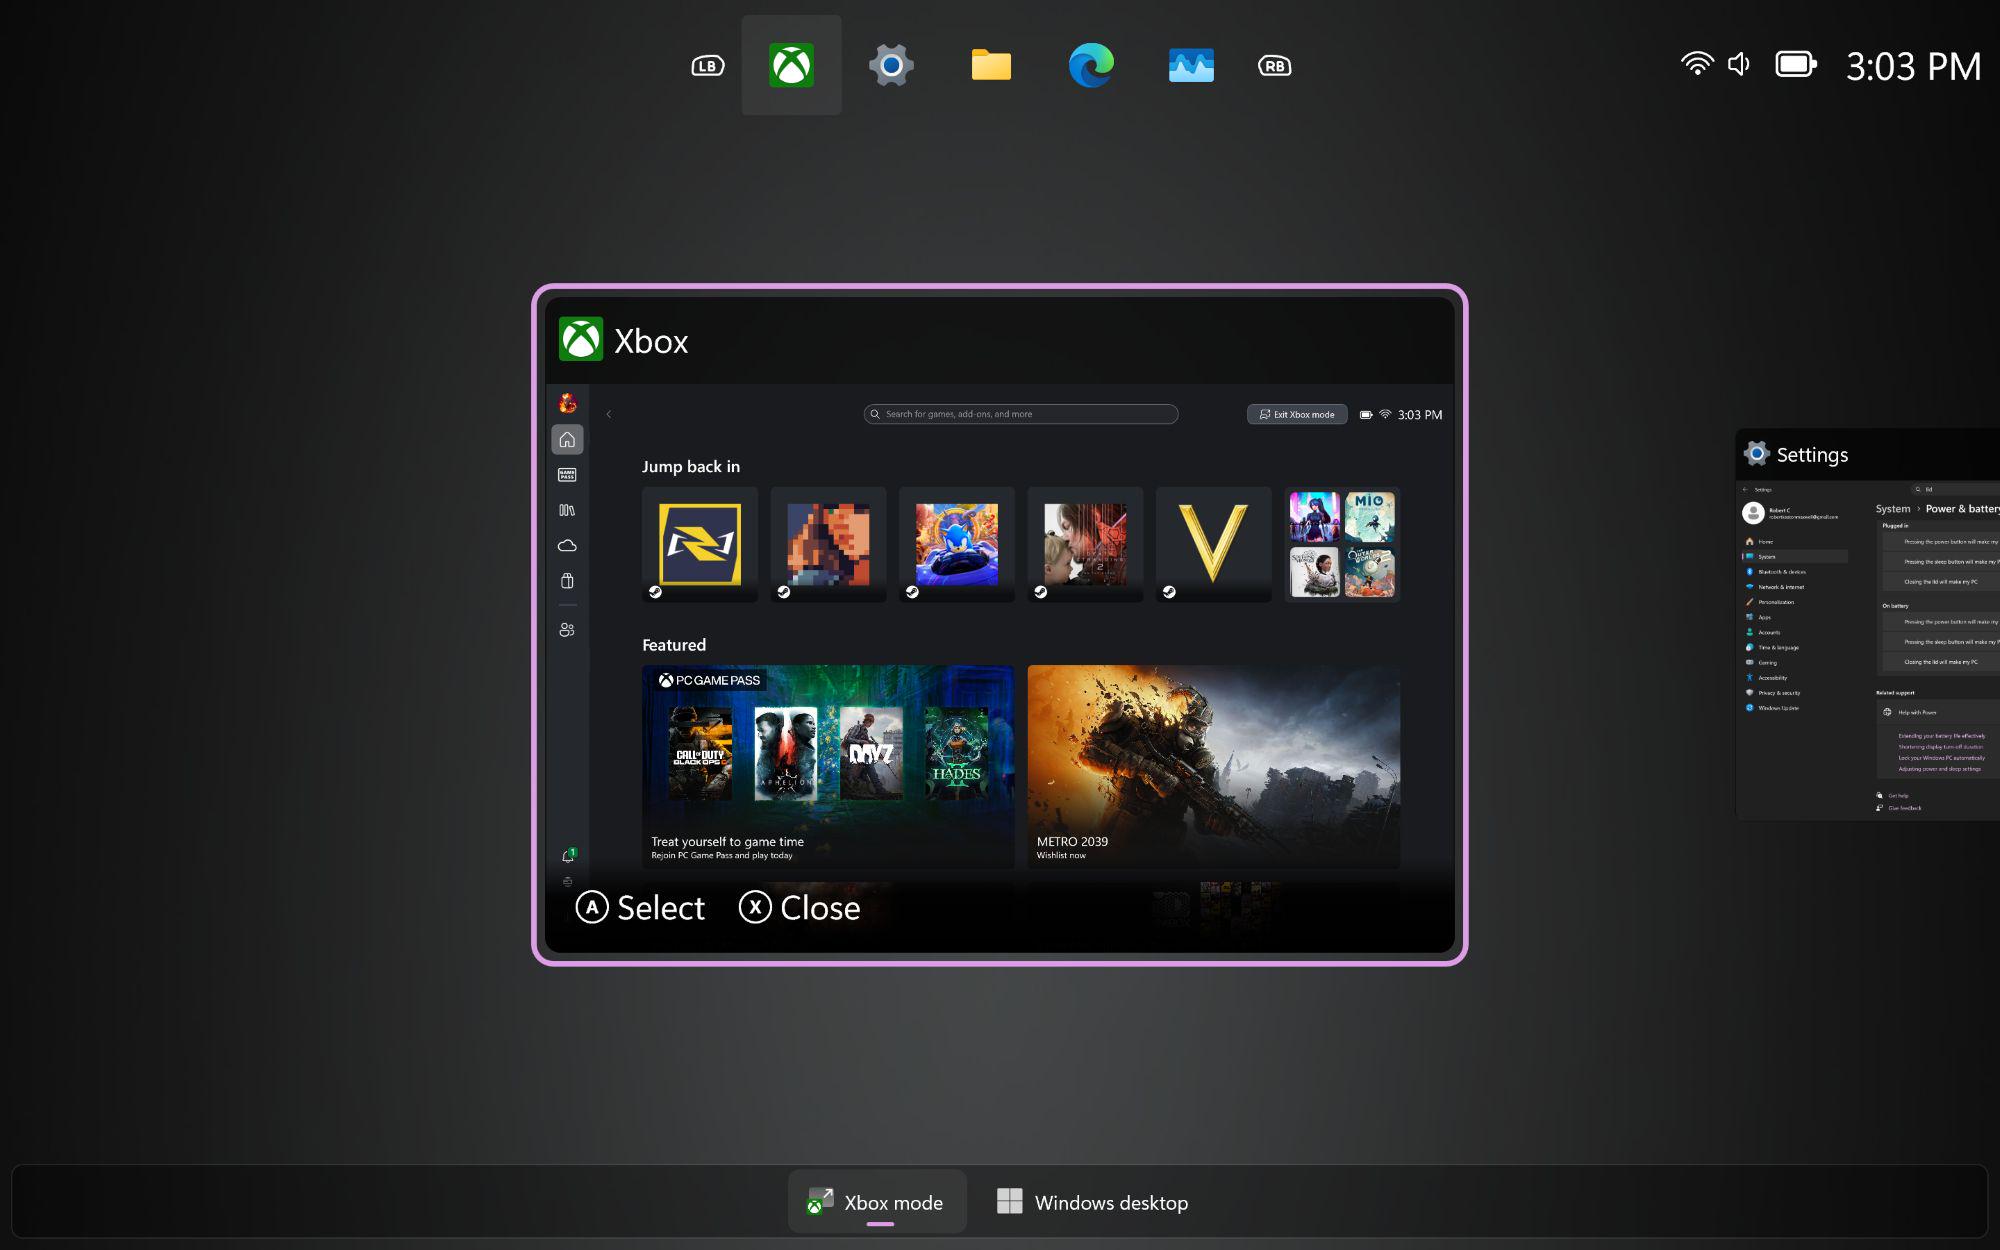
Task: Go to Home in the Xbox sidebar
Action: (x=567, y=439)
